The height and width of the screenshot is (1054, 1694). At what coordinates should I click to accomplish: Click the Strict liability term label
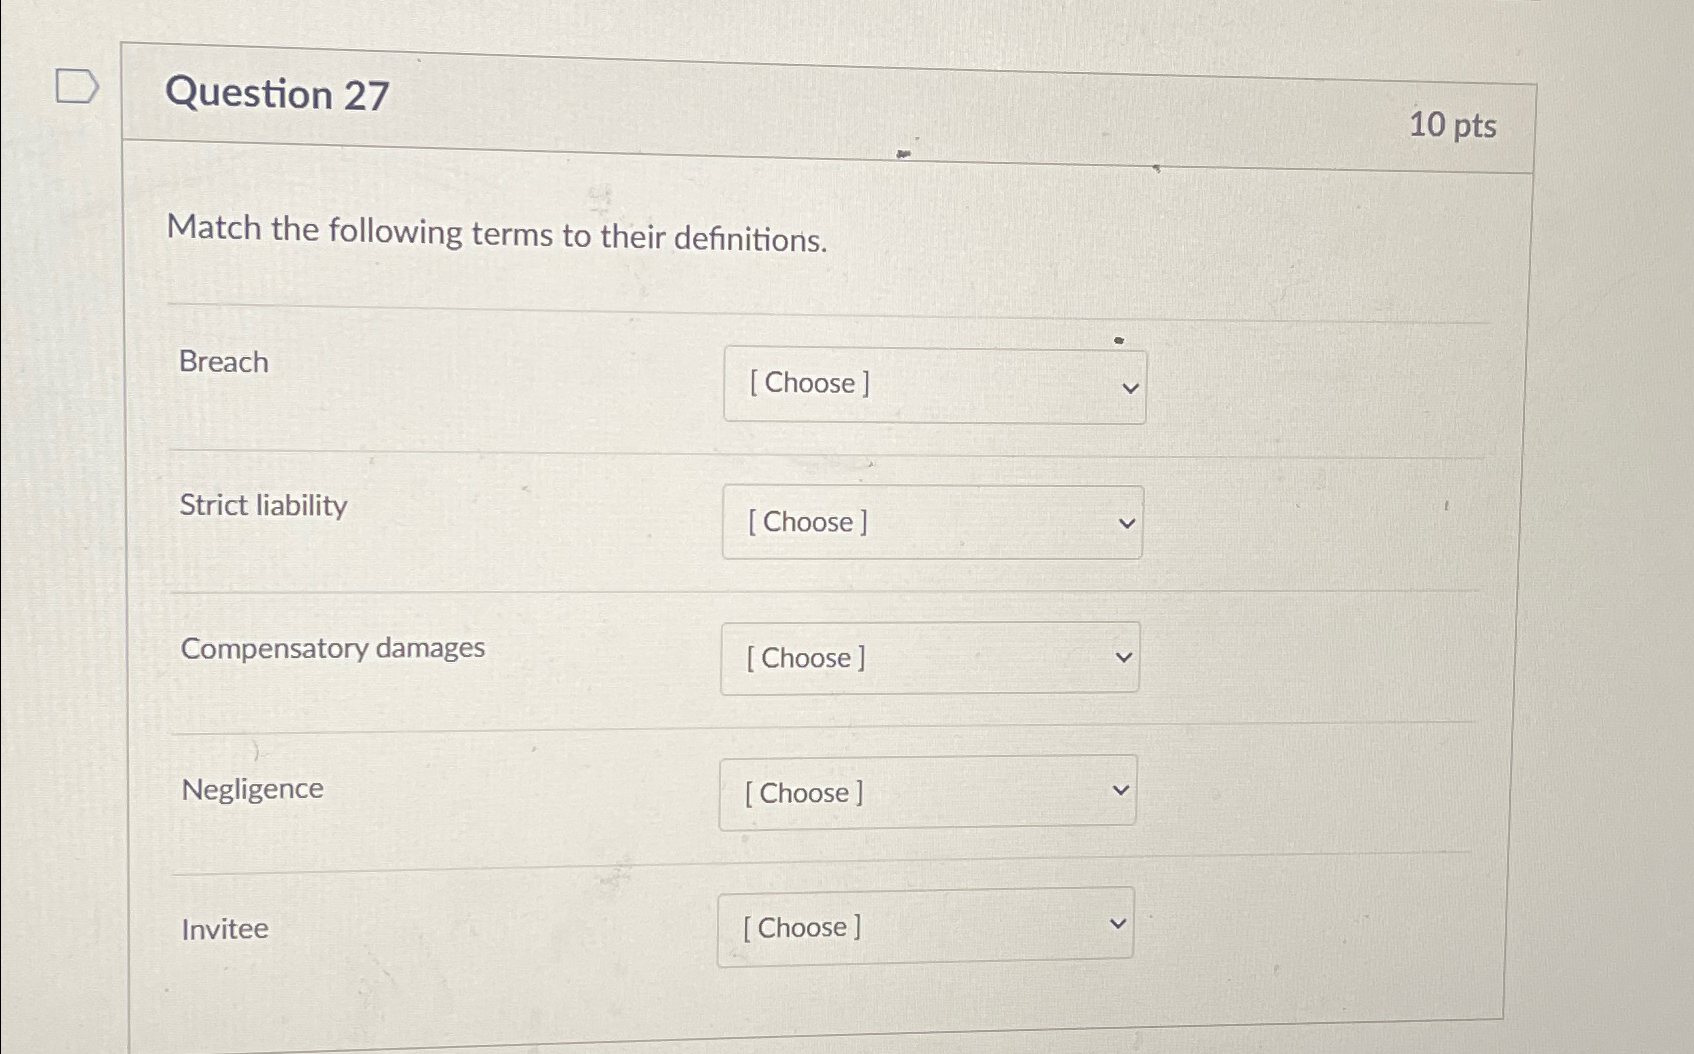click(x=263, y=506)
